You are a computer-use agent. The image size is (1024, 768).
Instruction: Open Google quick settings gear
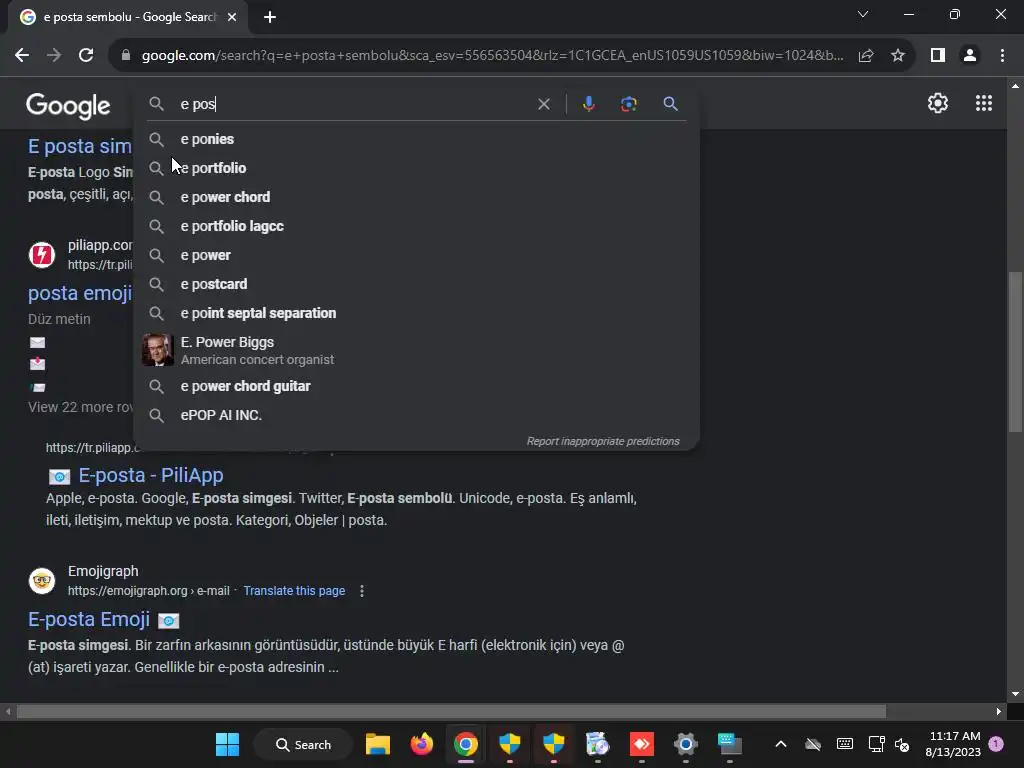coord(938,103)
